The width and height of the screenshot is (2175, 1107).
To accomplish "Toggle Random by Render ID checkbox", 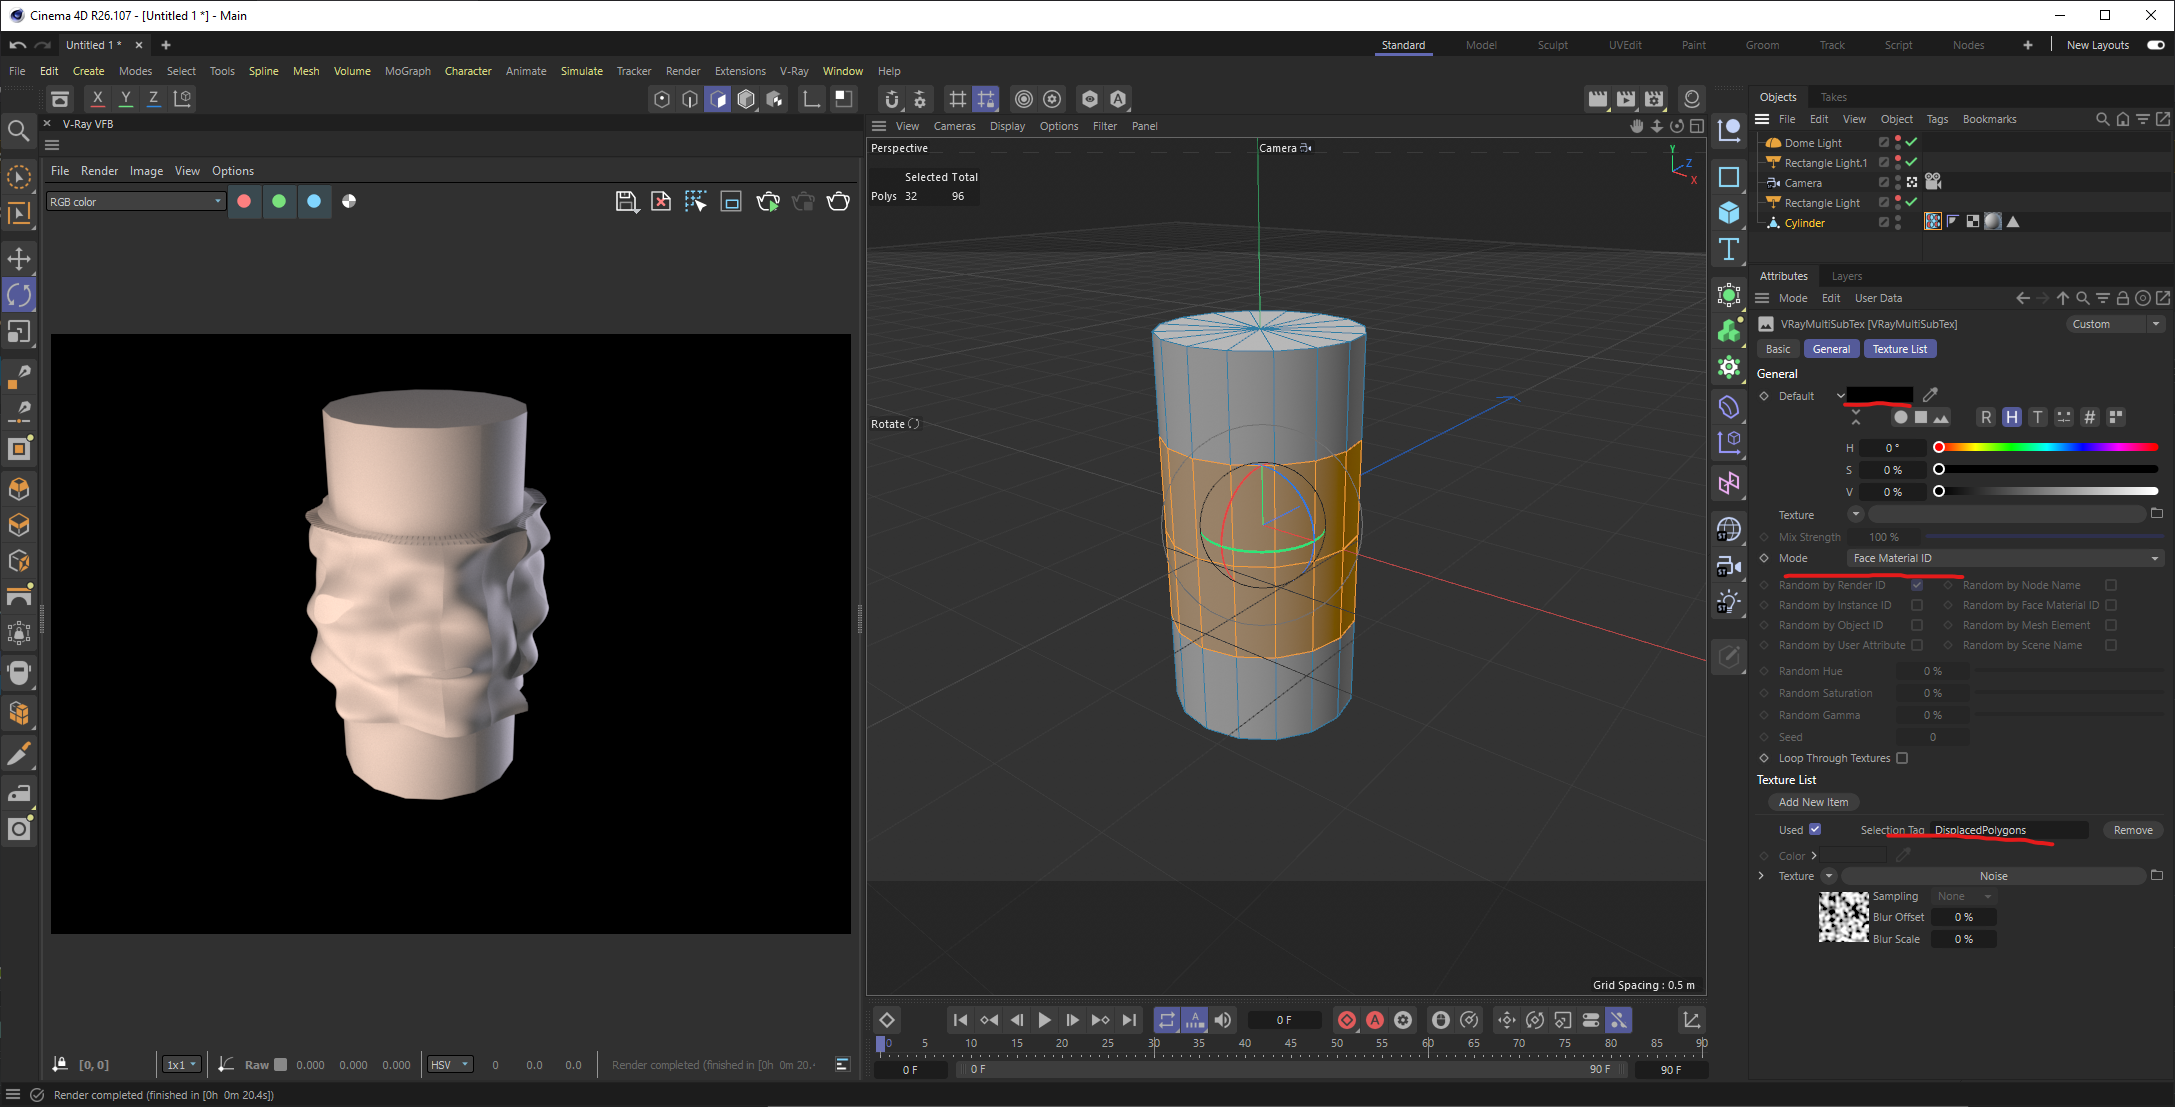I will coord(1916,585).
